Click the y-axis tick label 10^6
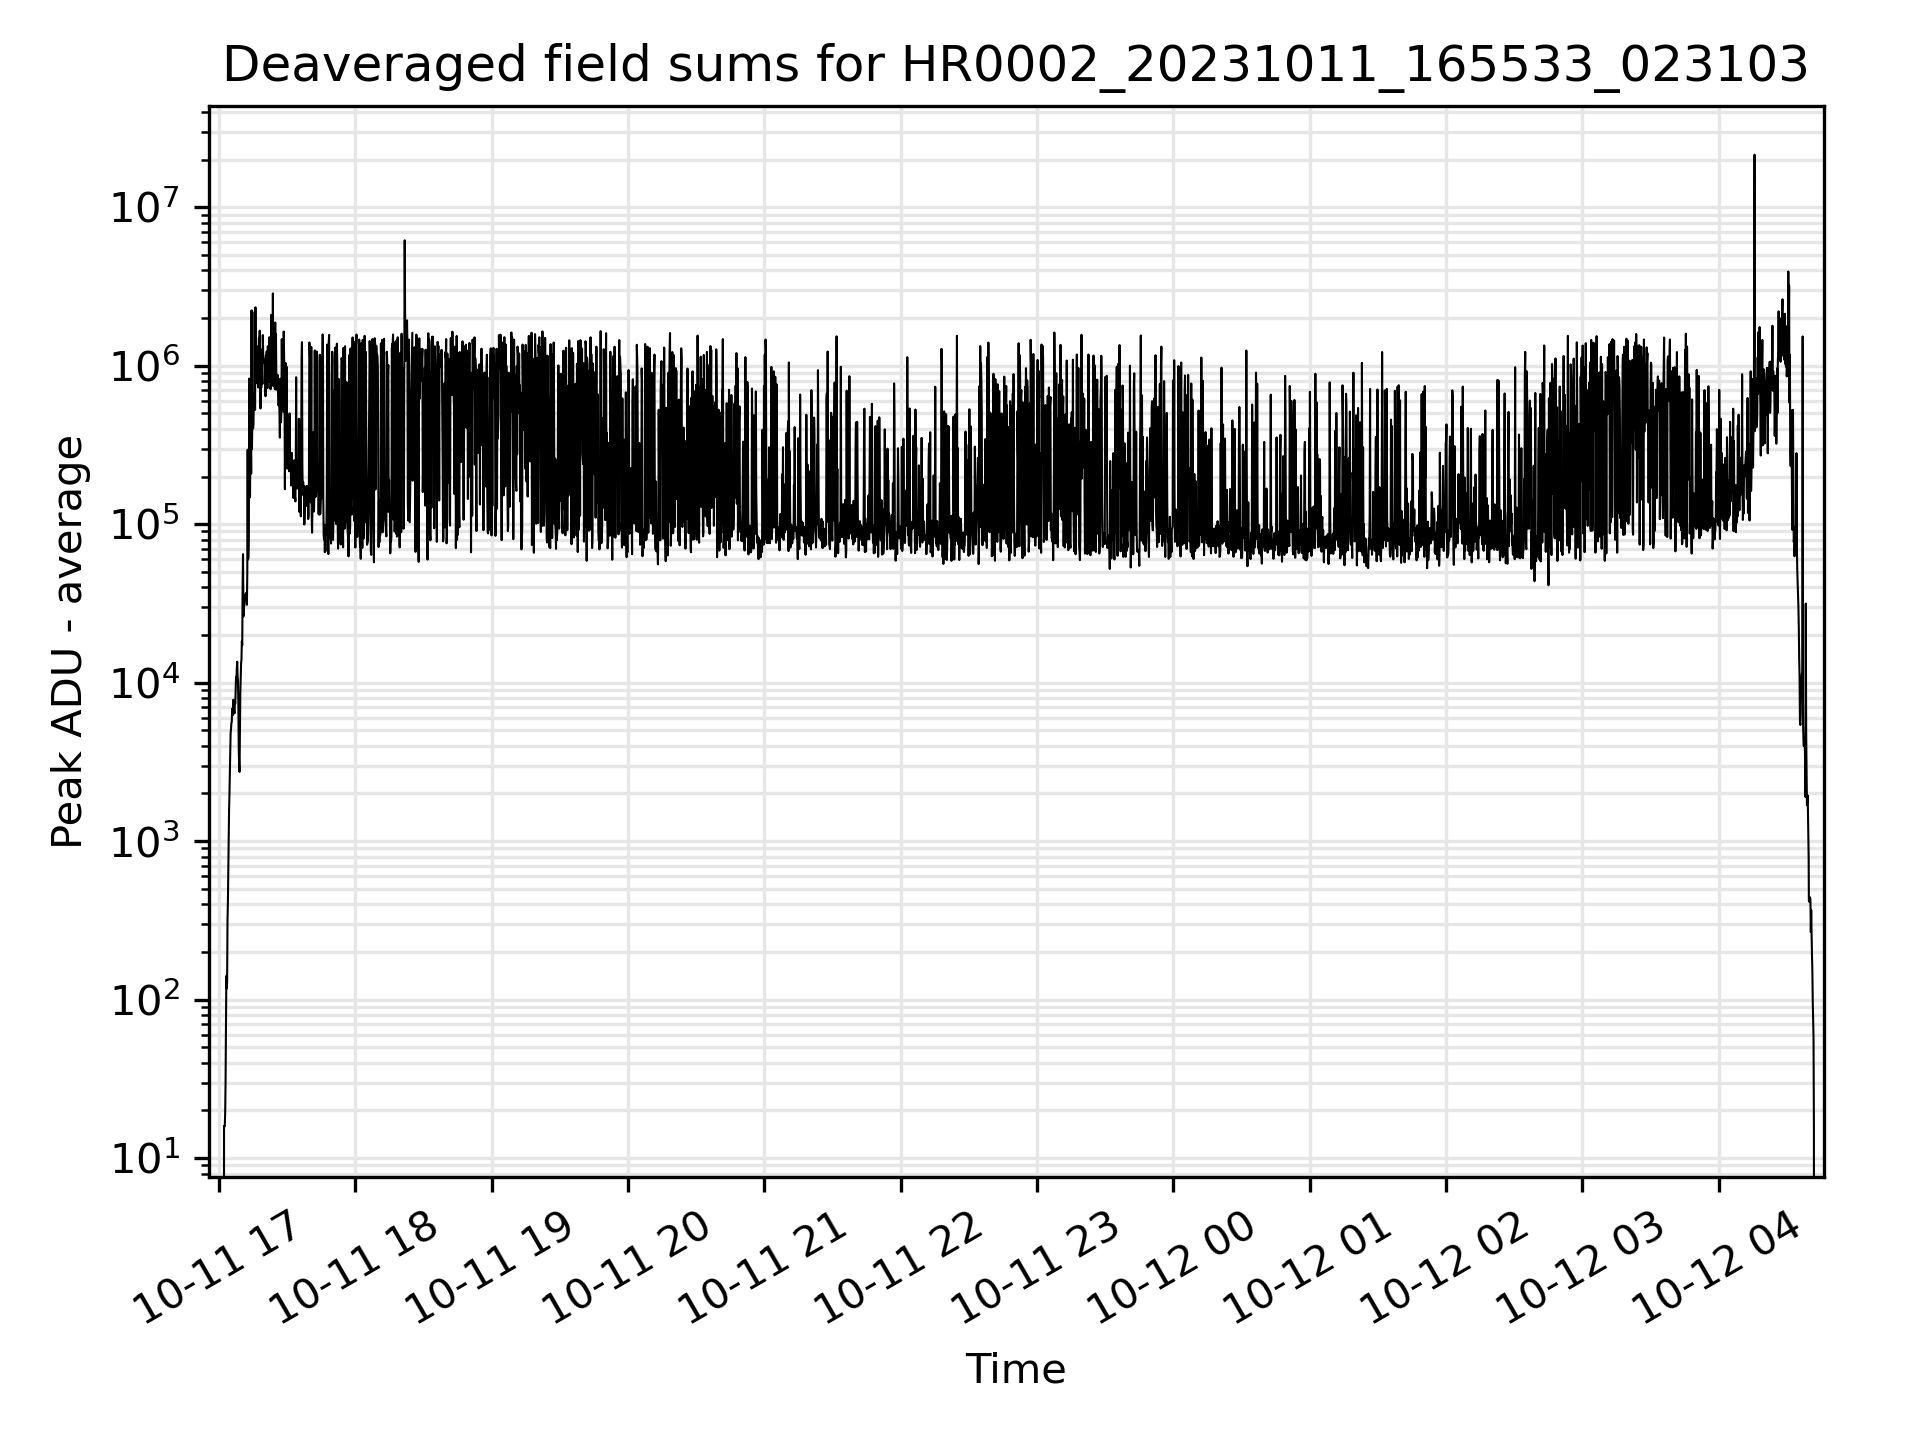 click(x=145, y=364)
